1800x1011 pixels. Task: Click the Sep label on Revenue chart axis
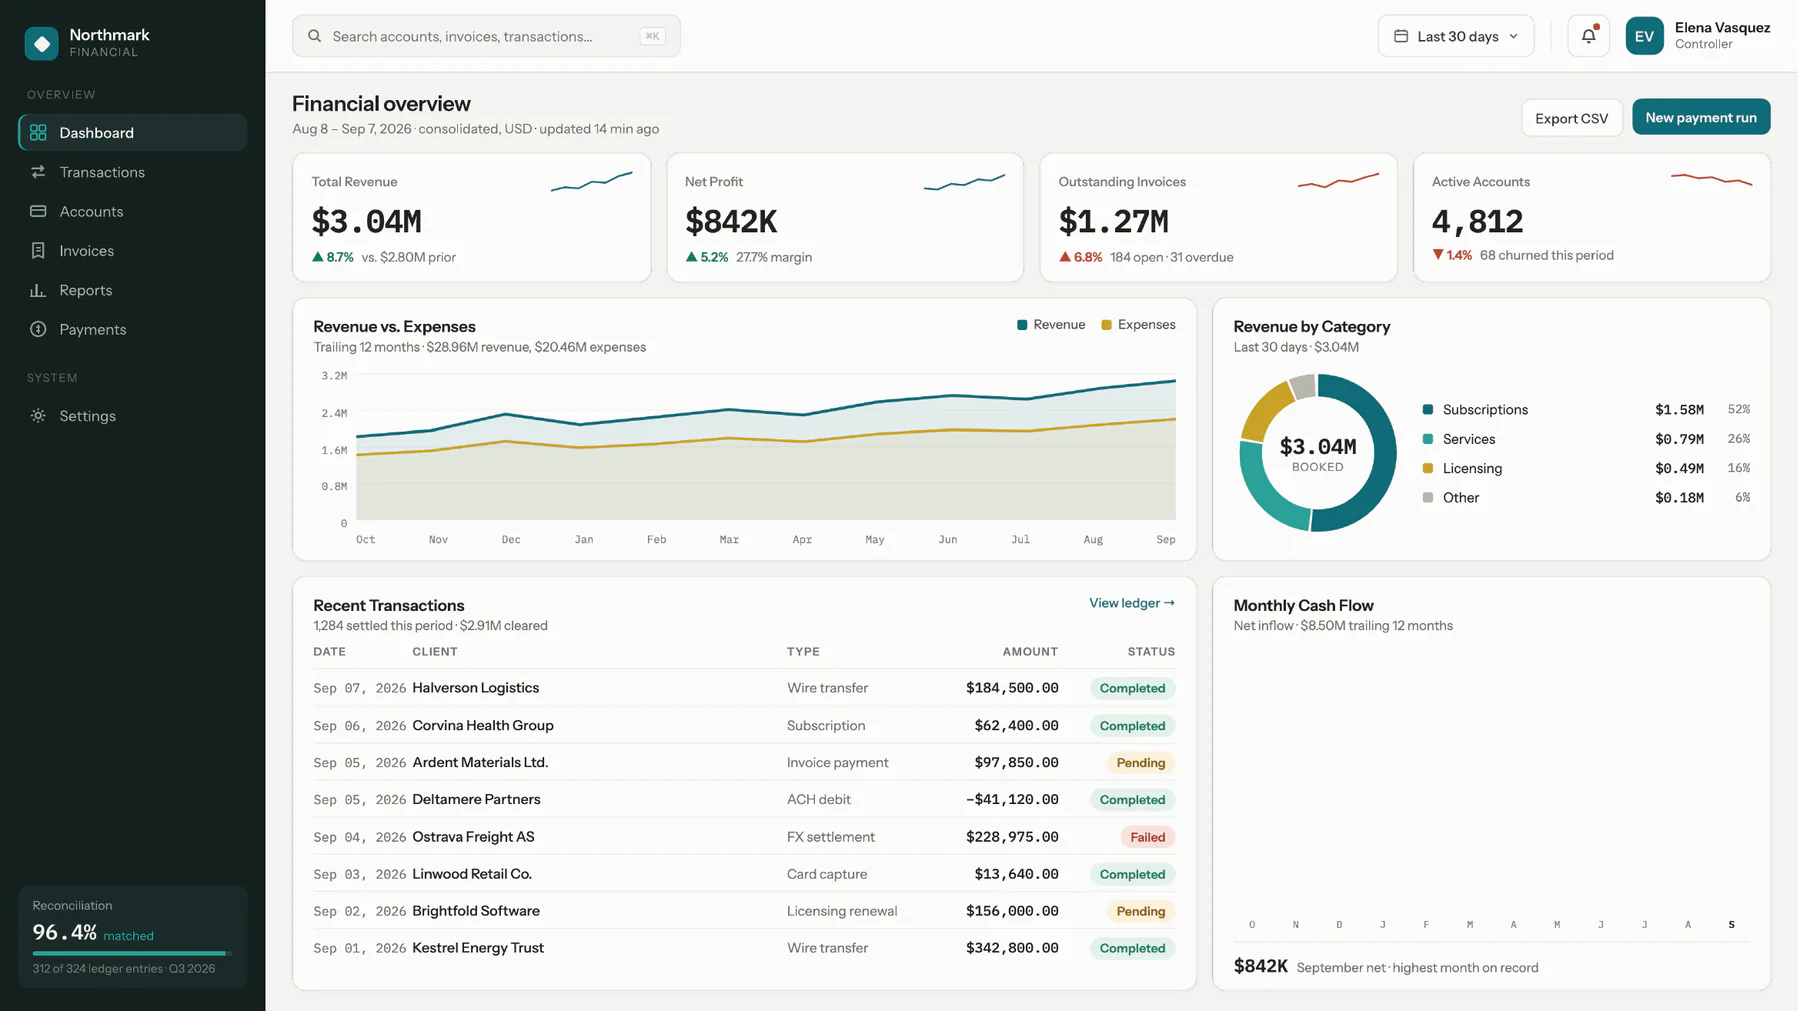click(x=1165, y=540)
